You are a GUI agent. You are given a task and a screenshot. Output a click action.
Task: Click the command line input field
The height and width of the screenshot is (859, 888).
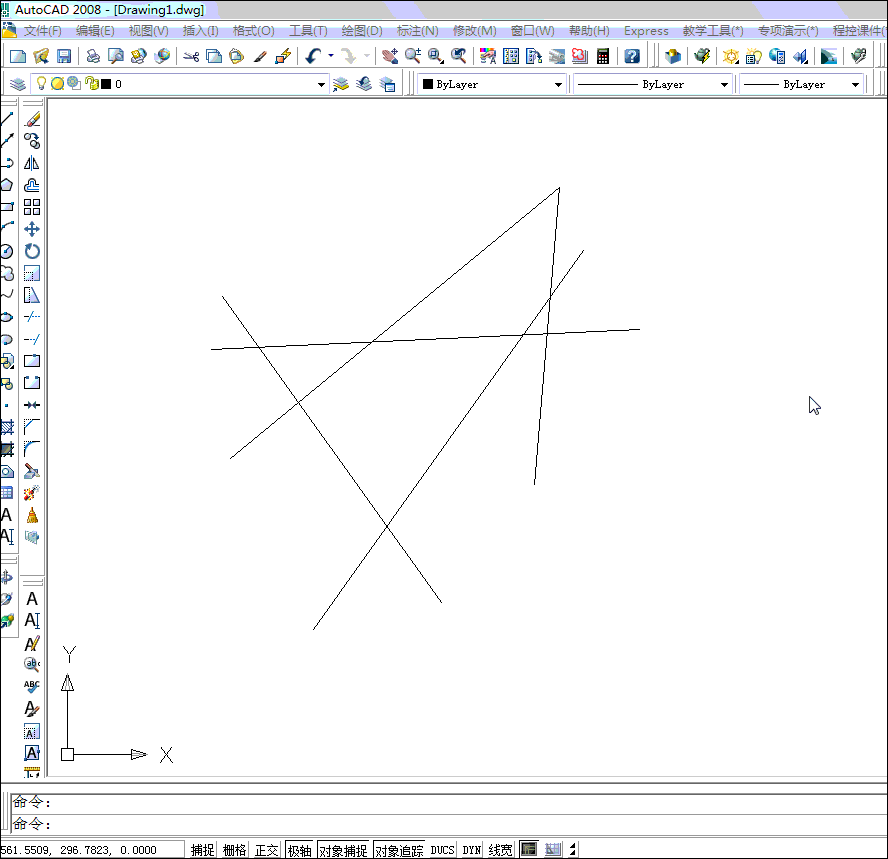pos(447,824)
